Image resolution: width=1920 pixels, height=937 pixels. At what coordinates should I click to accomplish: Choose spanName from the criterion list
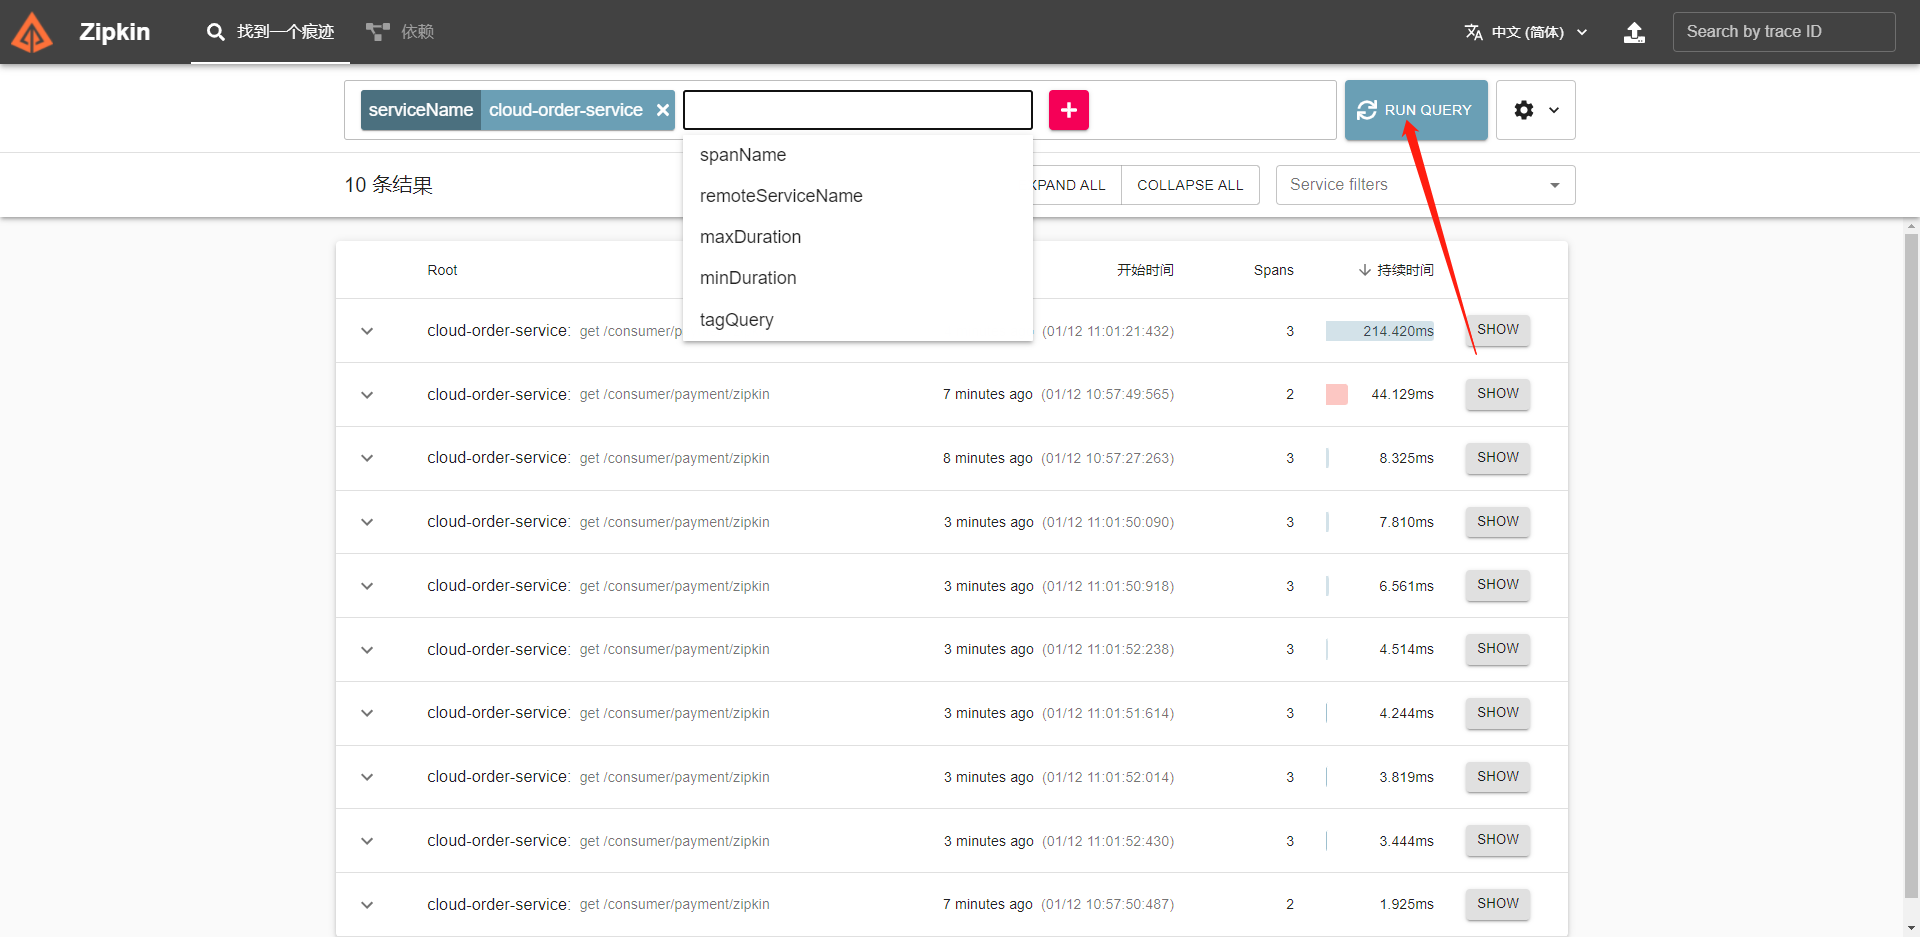[x=858, y=155]
